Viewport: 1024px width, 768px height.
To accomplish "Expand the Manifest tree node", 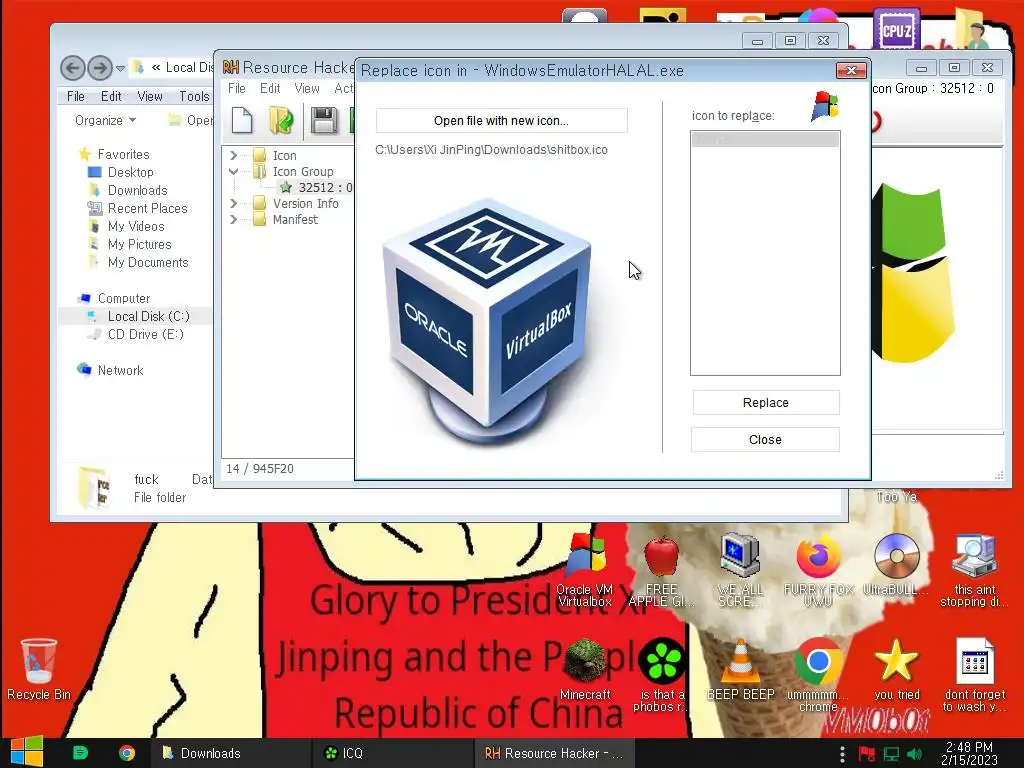I will [233, 219].
